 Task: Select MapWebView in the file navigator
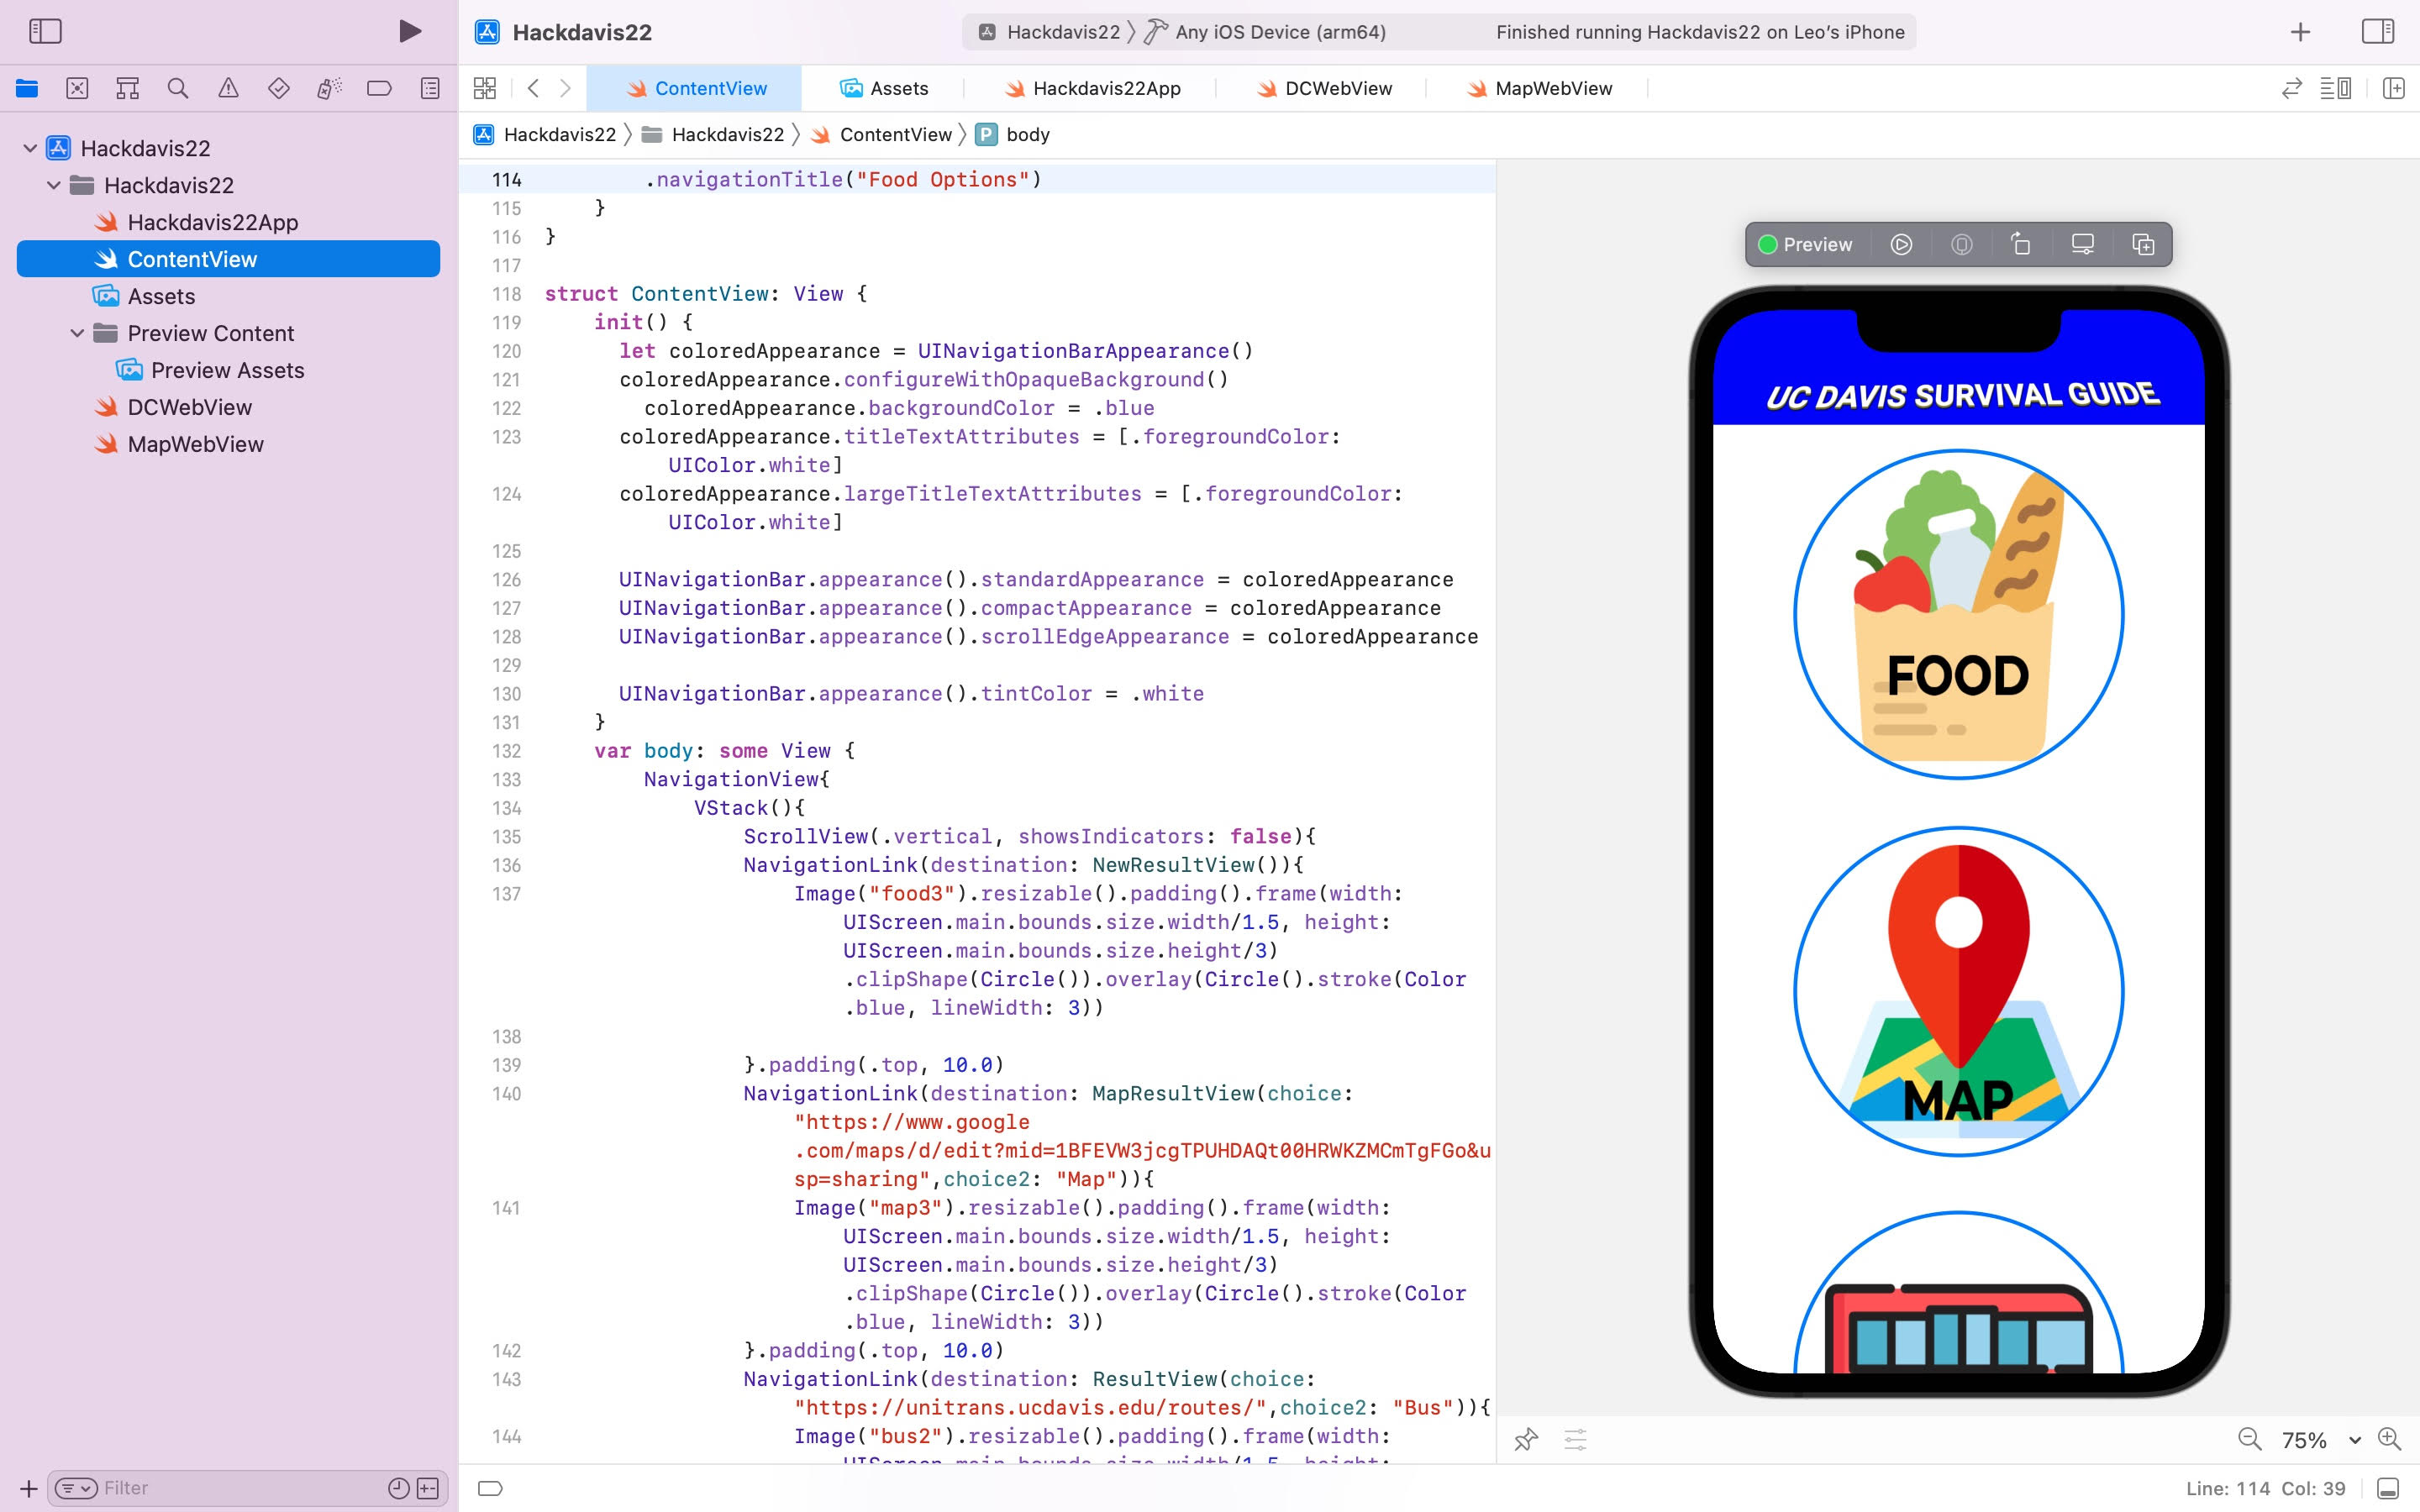pyautogui.click(x=195, y=444)
